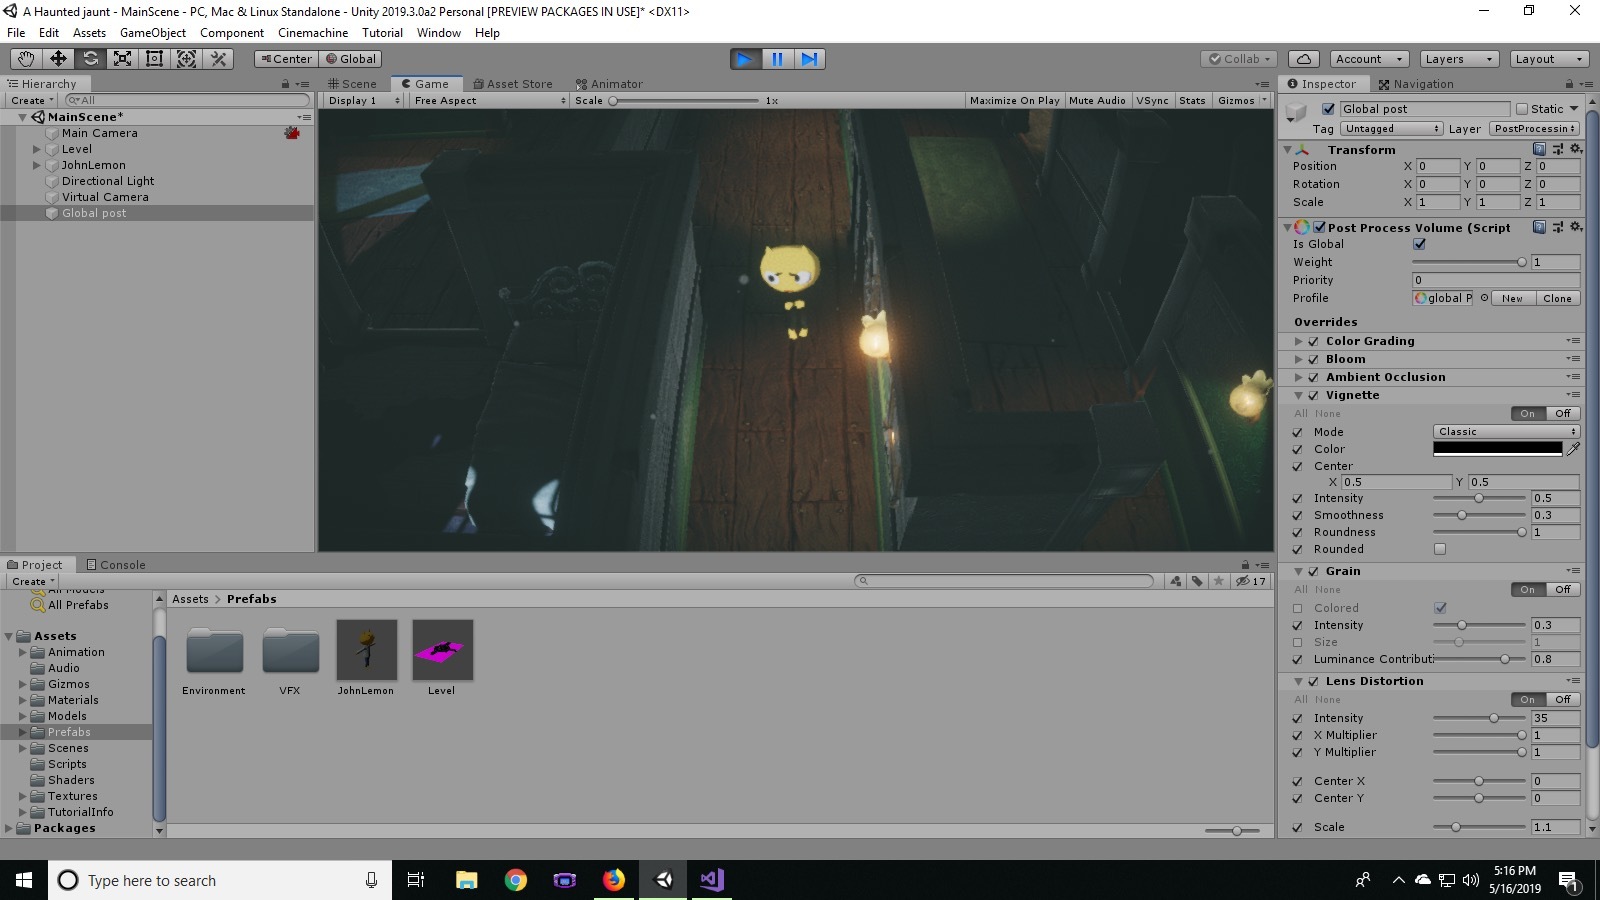Select the Rotate tool
This screenshot has height=900, width=1600.
click(90, 59)
